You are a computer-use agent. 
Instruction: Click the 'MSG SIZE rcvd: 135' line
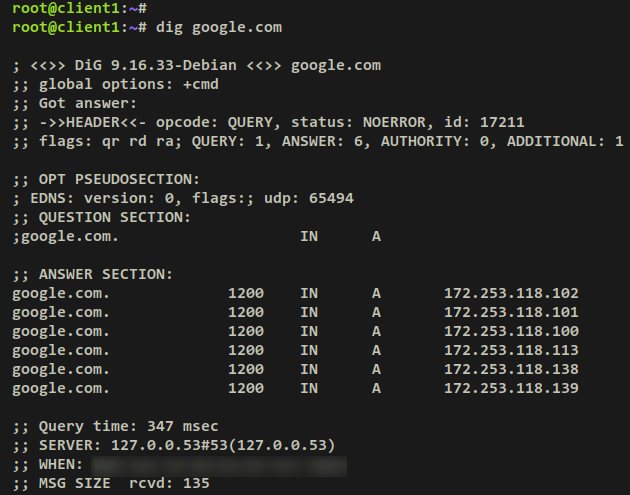point(111,483)
